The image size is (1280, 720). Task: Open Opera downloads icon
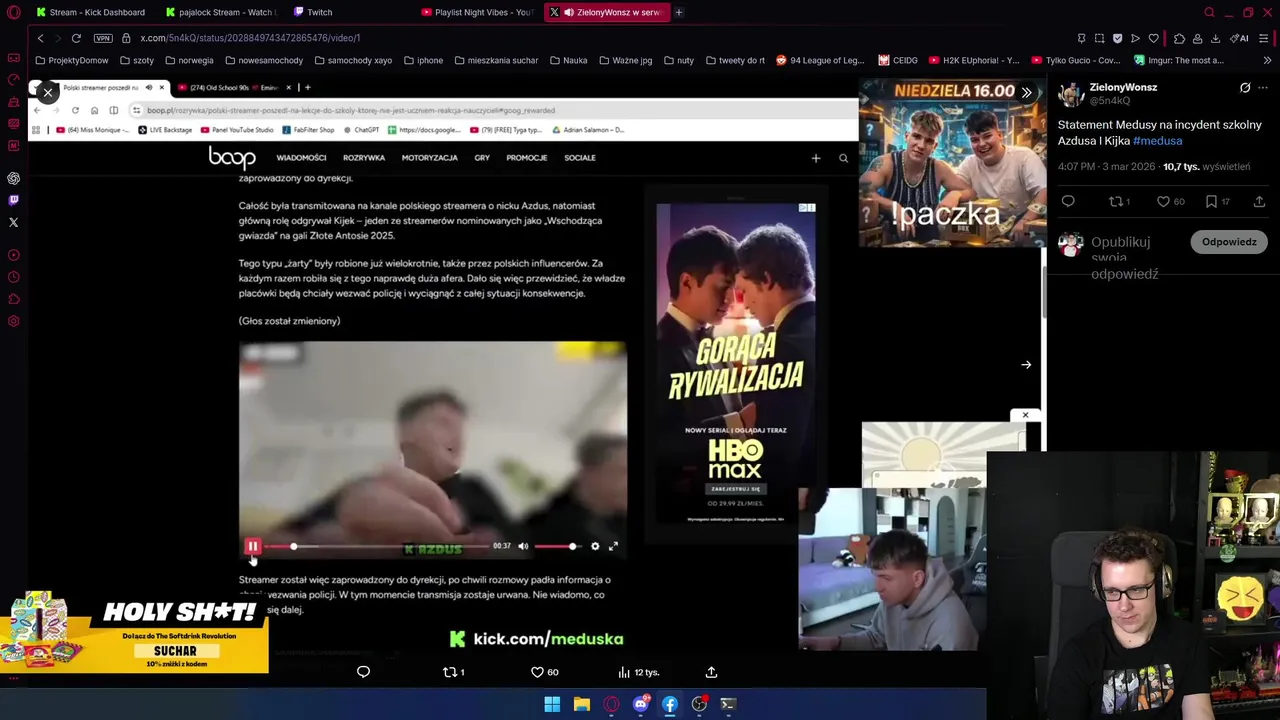click(x=1215, y=38)
